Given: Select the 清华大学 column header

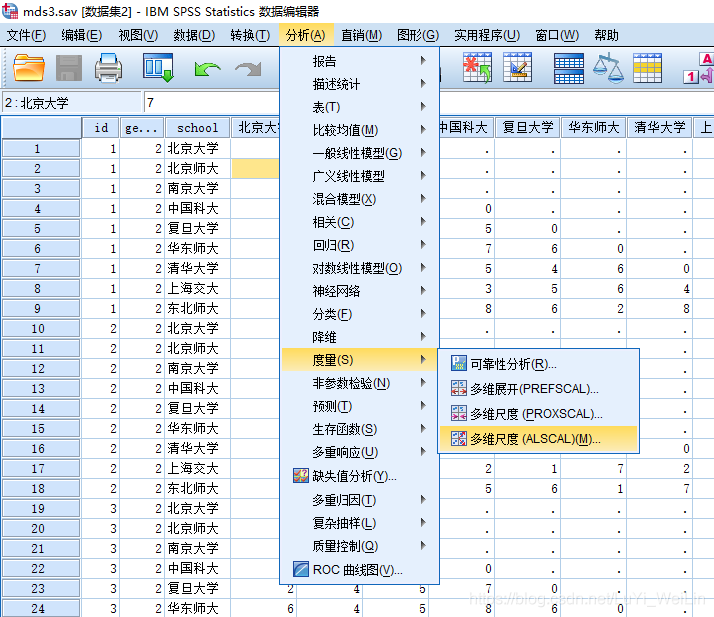Looking at the screenshot, I should pos(660,127).
